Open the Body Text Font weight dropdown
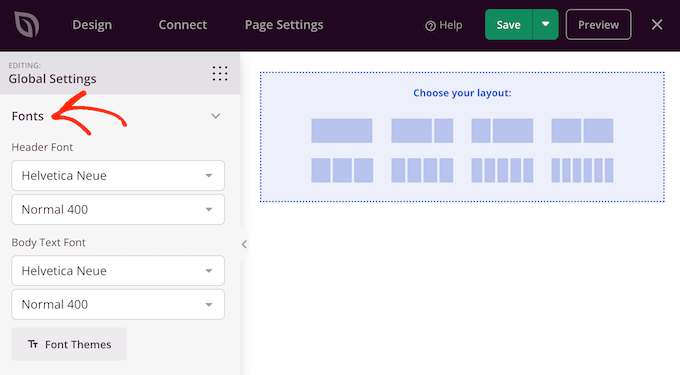The image size is (680, 375). pos(118,304)
